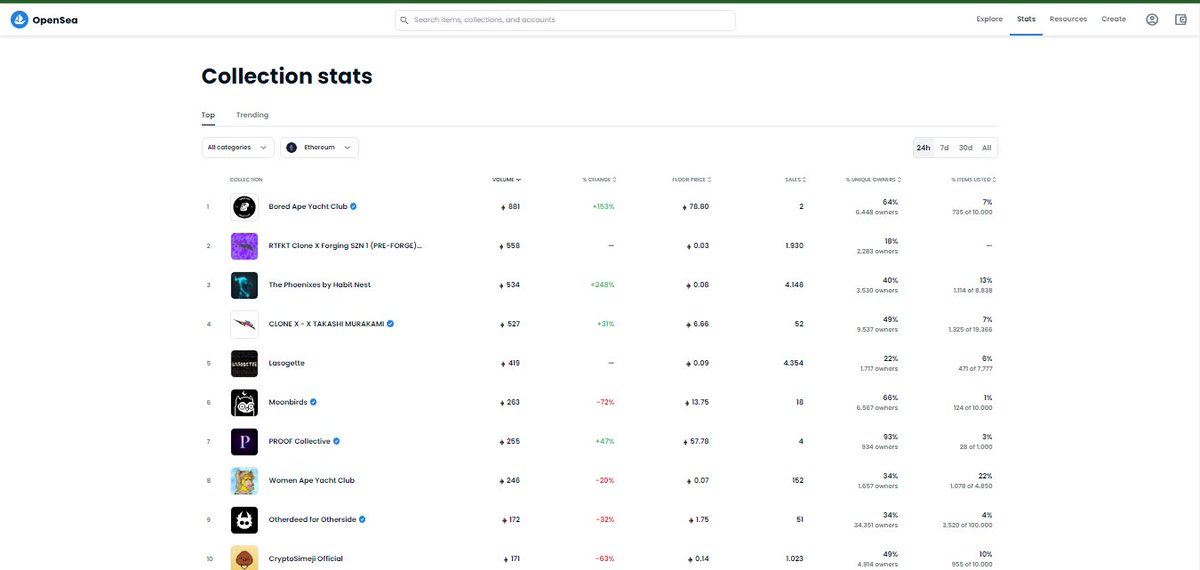Open Otherdeed for Otherside link
This screenshot has width=1200, height=570.
312,520
